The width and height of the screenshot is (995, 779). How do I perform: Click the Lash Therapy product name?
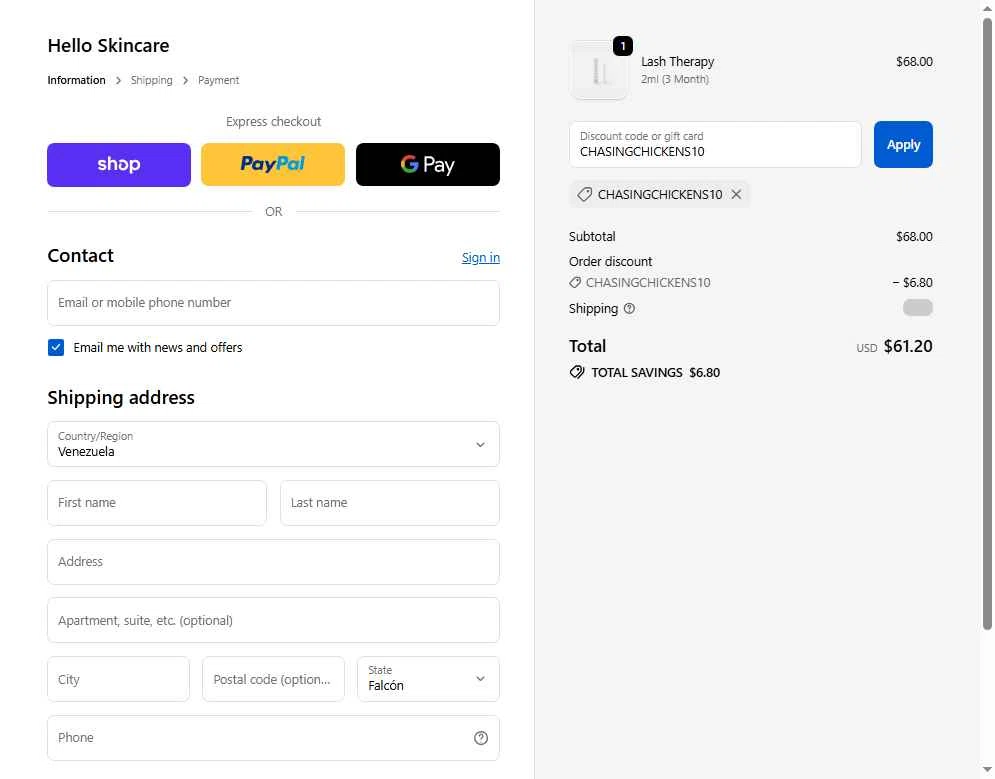pos(677,62)
